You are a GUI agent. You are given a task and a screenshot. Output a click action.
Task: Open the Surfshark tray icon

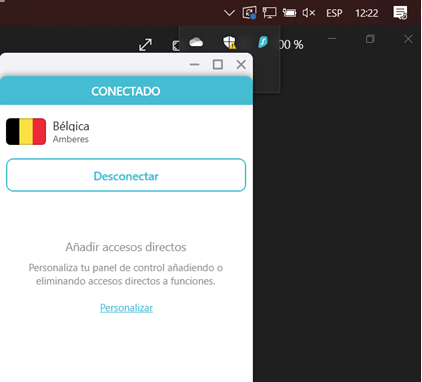click(263, 42)
